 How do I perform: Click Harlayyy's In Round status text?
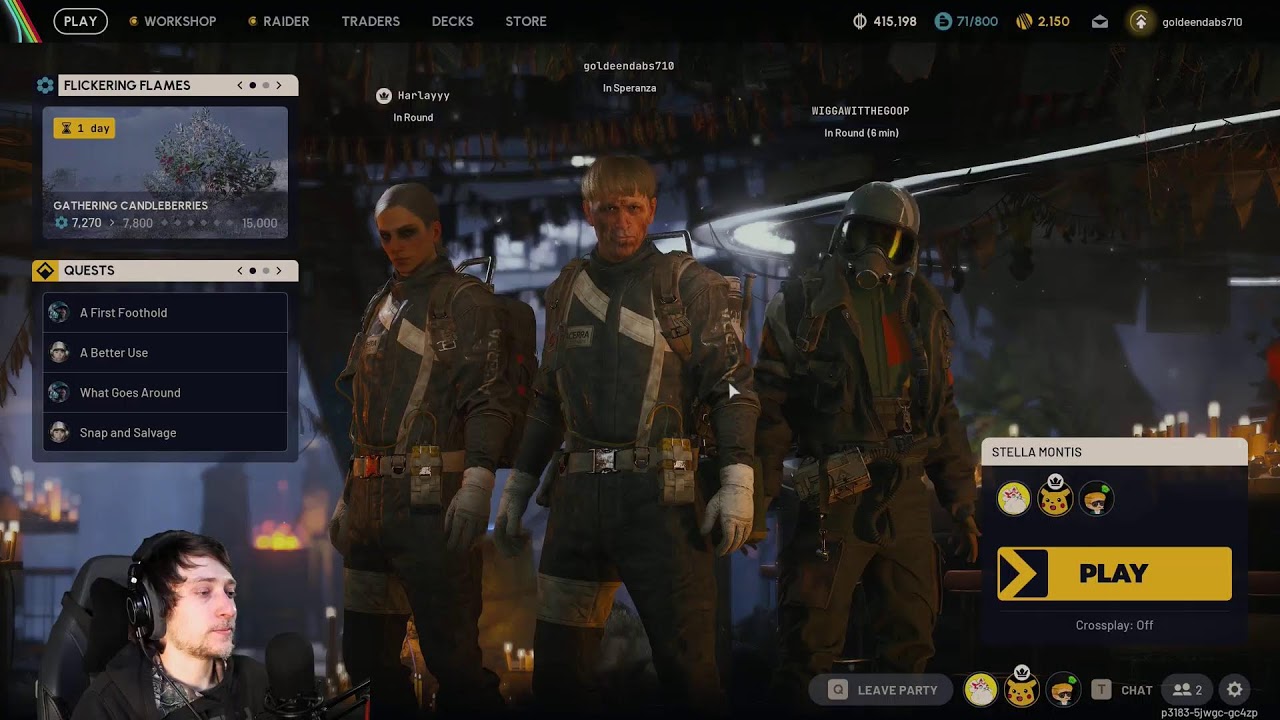413,118
